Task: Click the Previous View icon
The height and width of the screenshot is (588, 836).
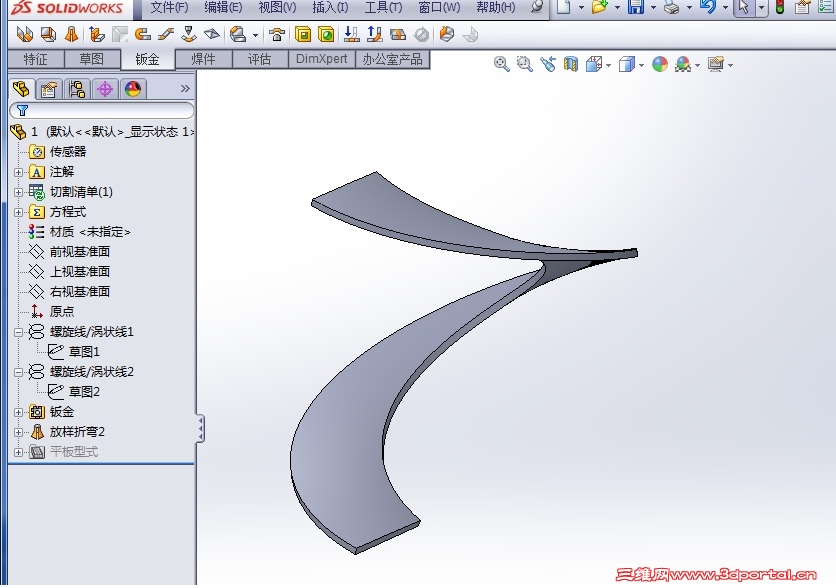Action: coord(548,65)
